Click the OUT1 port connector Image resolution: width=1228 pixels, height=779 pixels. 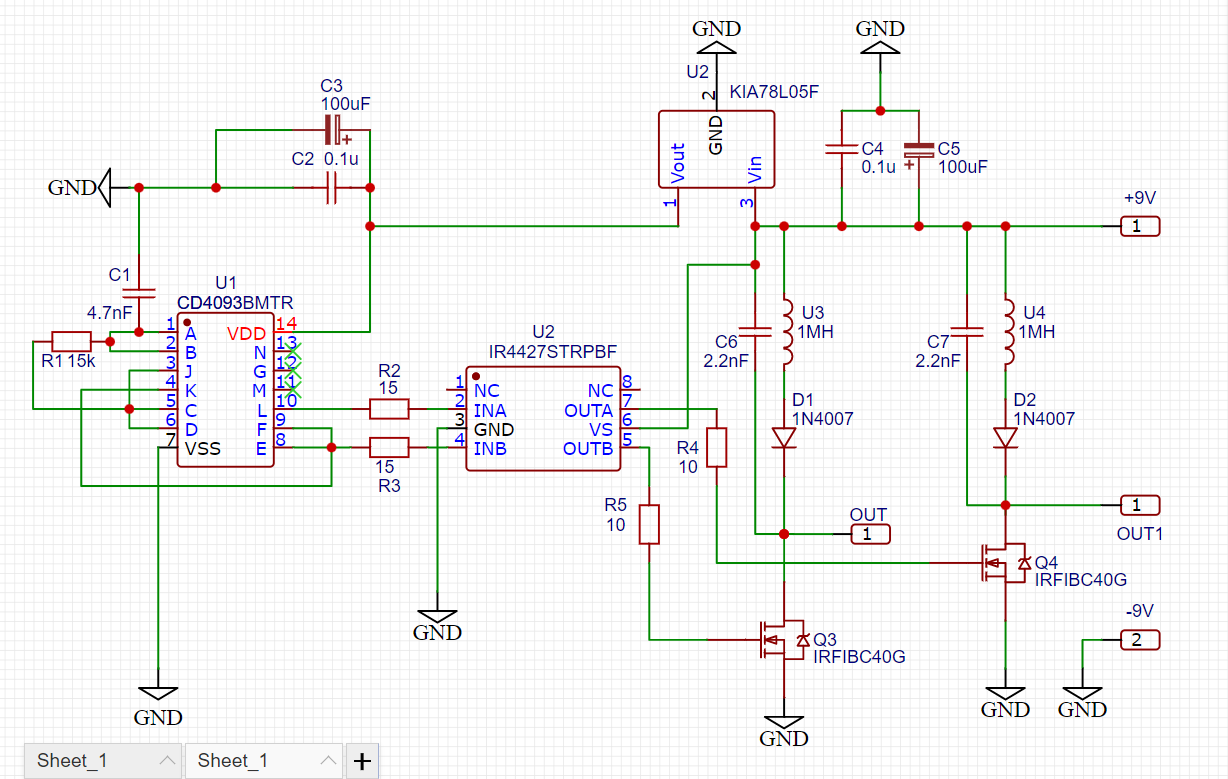[1139, 505]
